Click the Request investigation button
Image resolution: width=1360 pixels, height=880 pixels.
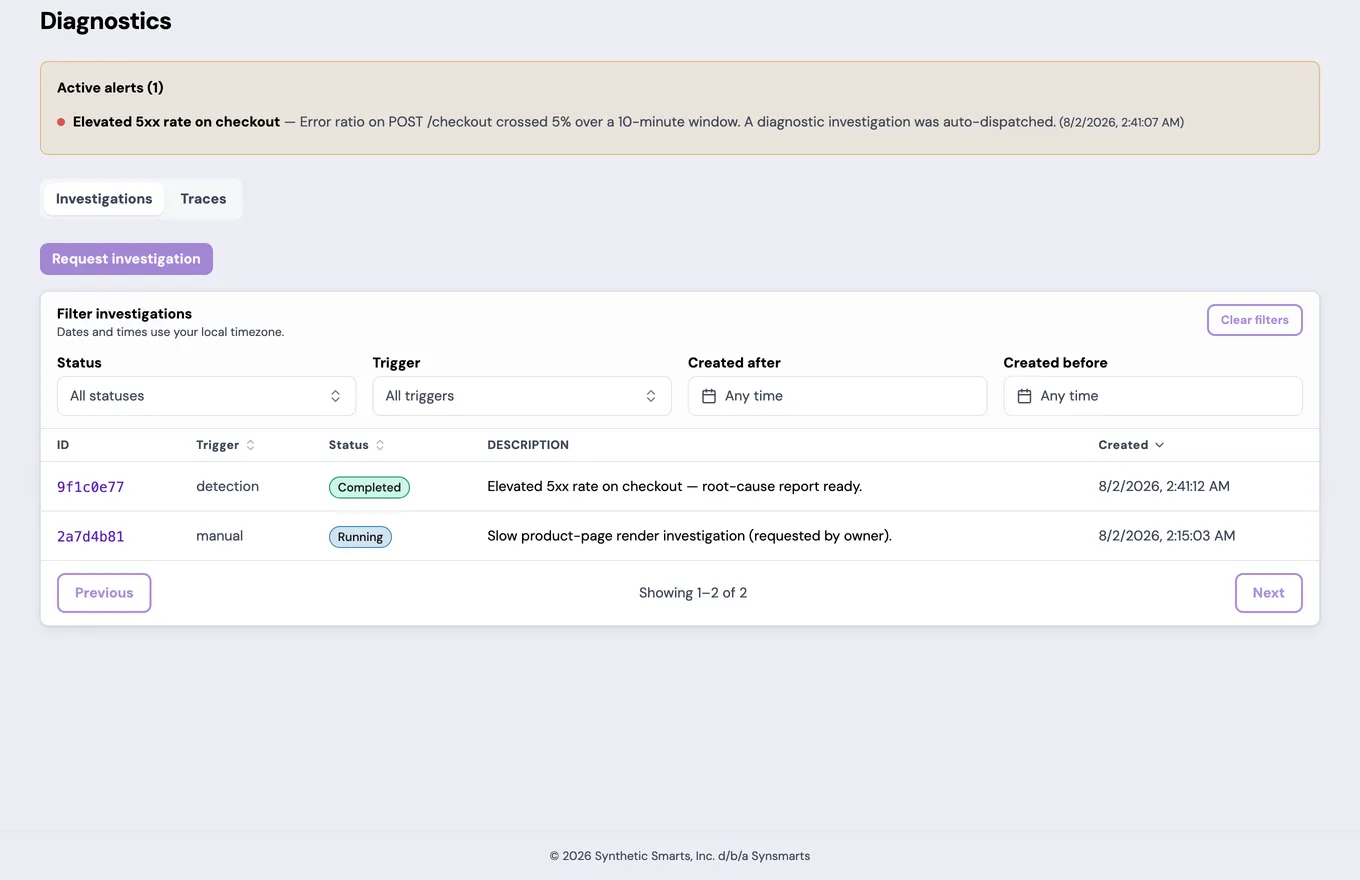pyautogui.click(x=126, y=259)
